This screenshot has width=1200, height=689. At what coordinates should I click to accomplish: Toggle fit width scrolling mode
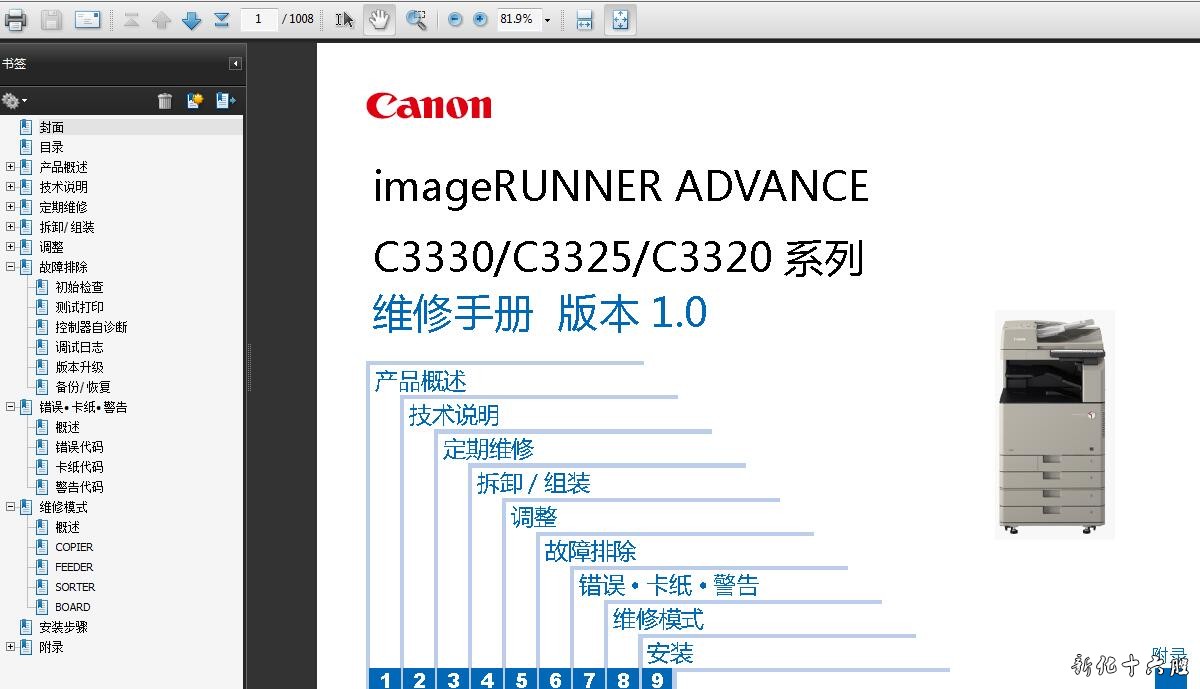(585, 20)
